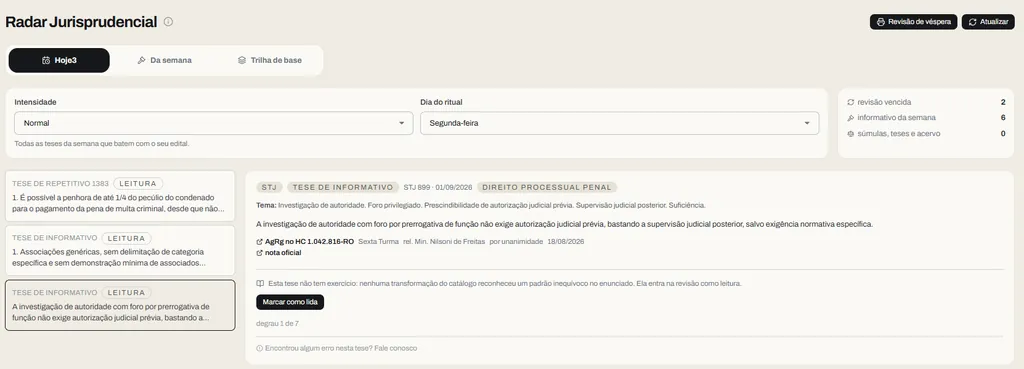Select the investigação de autoridade tese card
The image size is (1024, 369).
tap(120, 305)
